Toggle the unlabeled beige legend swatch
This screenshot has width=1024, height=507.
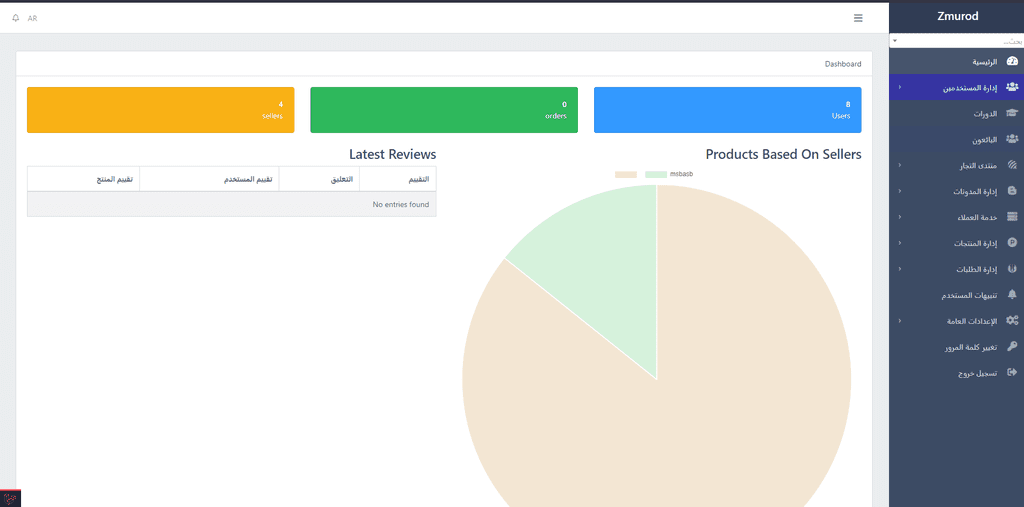tap(626, 174)
